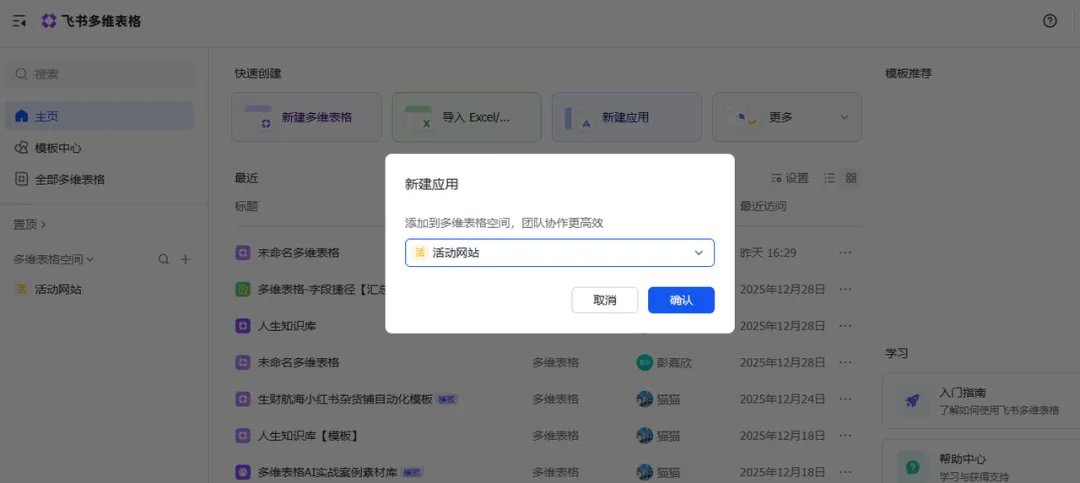Click icon of 多维表格AI实战案例素材库 row

tap(242, 473)
